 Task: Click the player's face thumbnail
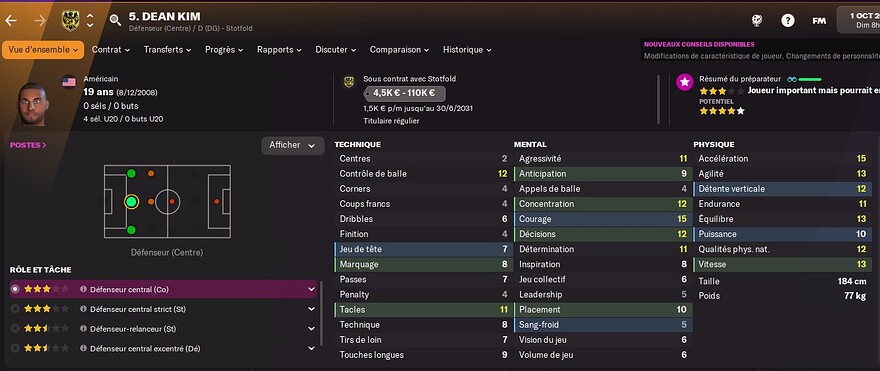[32, 104]
